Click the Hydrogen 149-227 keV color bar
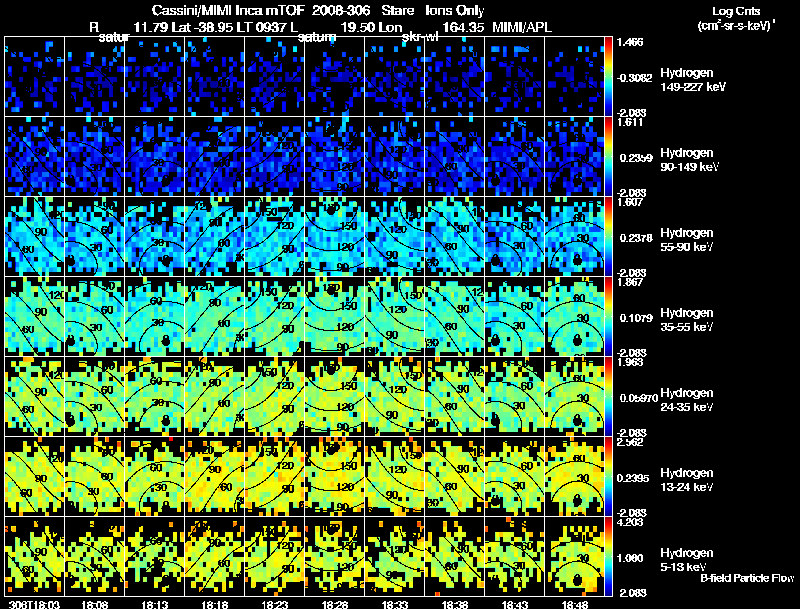The width and height of the screenshot is (800, 609). pos(609,76)
